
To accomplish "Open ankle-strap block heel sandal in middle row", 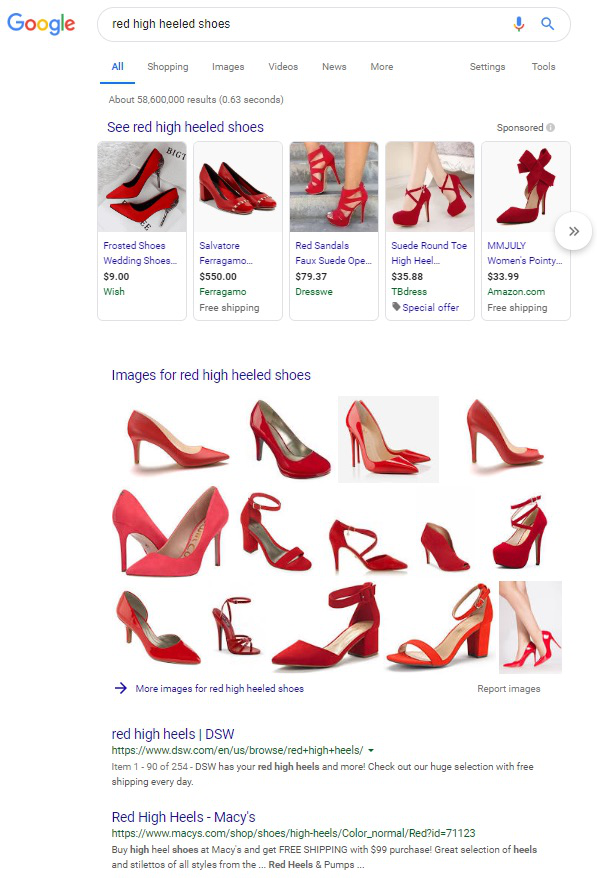I will (275, 532).
